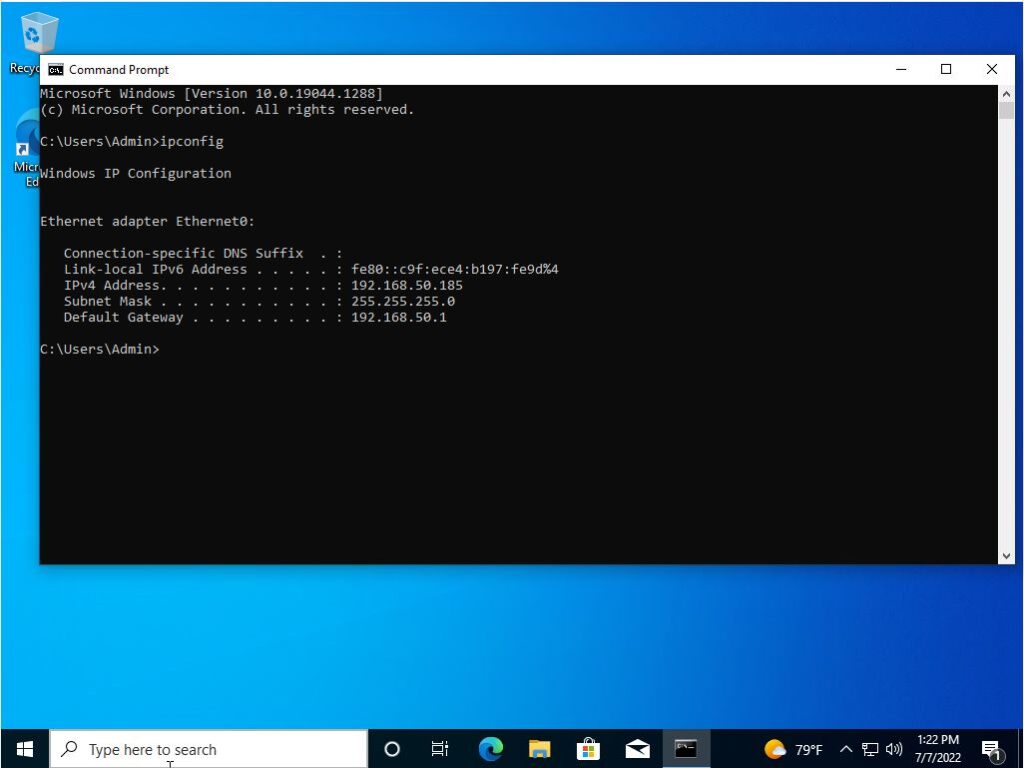Click the 'Ethernet adapter Ethernet0:' line

[148, 221]
